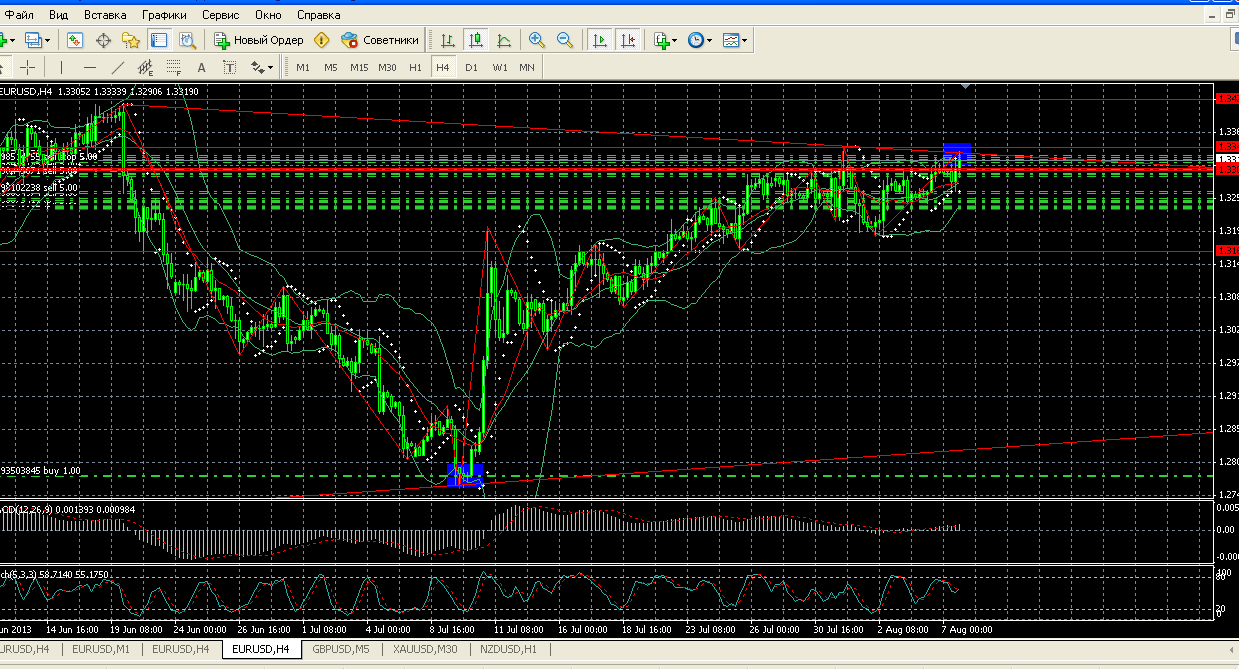The width and height of the screenshot is (1239, 669).
Task: Select the M1 timeframe
Action: click(x=303, y=67)
